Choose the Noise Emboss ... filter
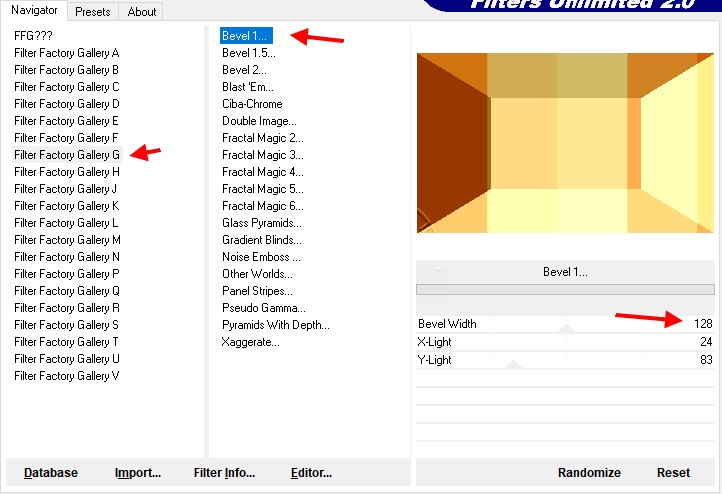722x494 pixels. [x=261, y=257]
